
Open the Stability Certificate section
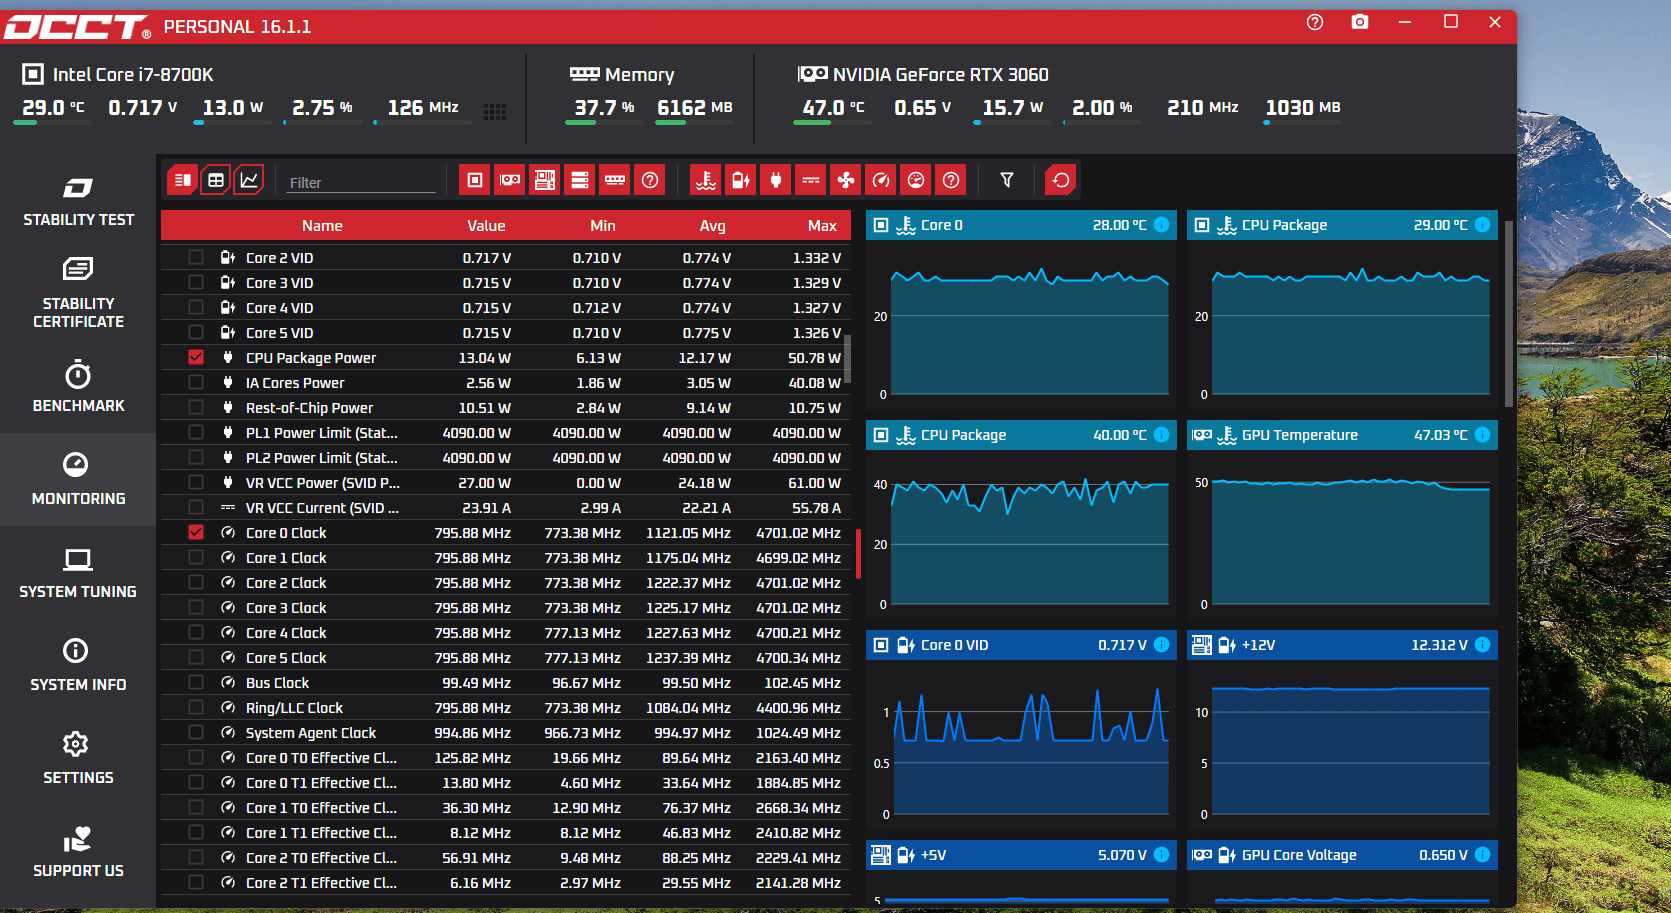click(x=78, y=293)
